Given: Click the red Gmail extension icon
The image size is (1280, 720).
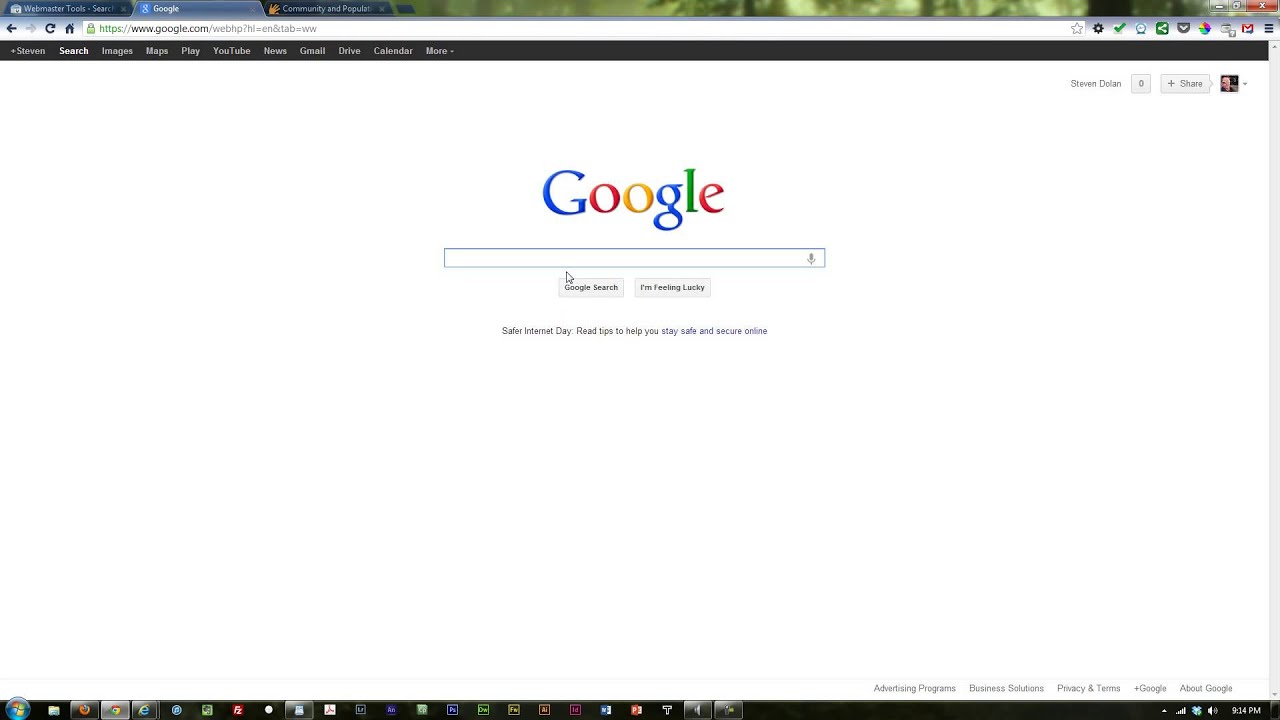Looking at the screenshot, I should point(1247,29).
